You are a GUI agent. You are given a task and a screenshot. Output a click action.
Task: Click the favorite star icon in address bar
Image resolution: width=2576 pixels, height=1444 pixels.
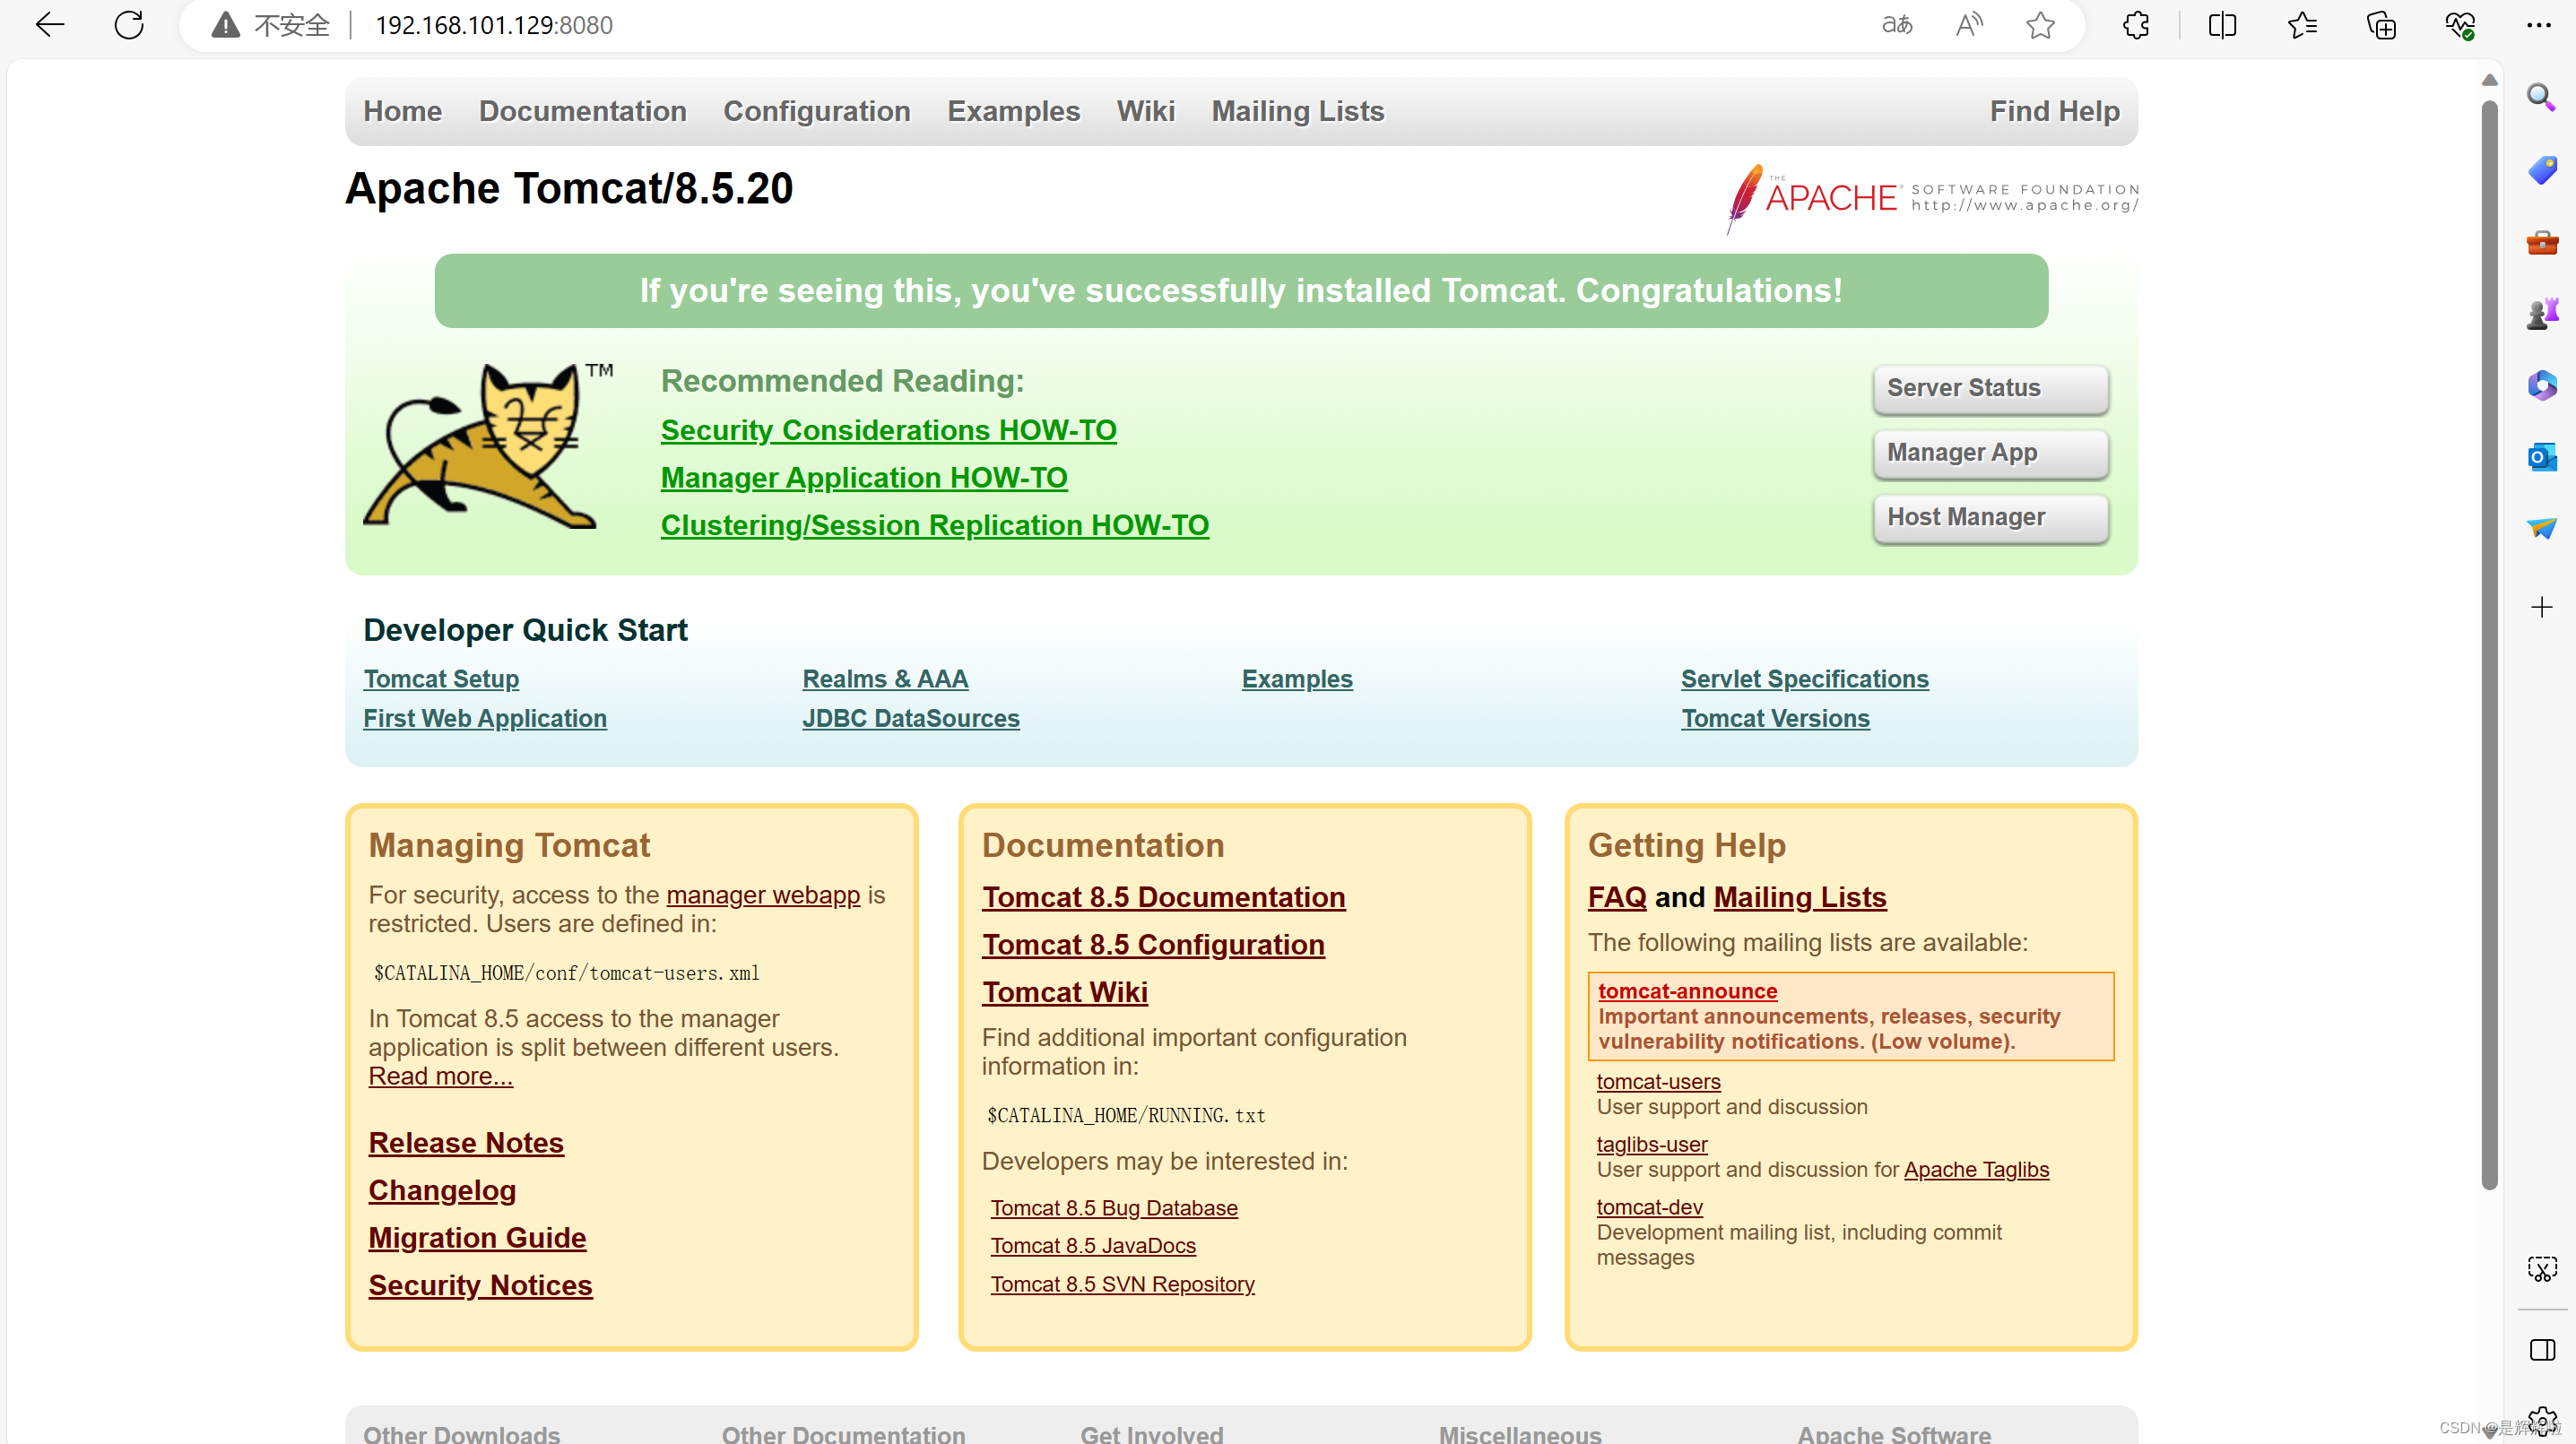tap(2040, 25)
